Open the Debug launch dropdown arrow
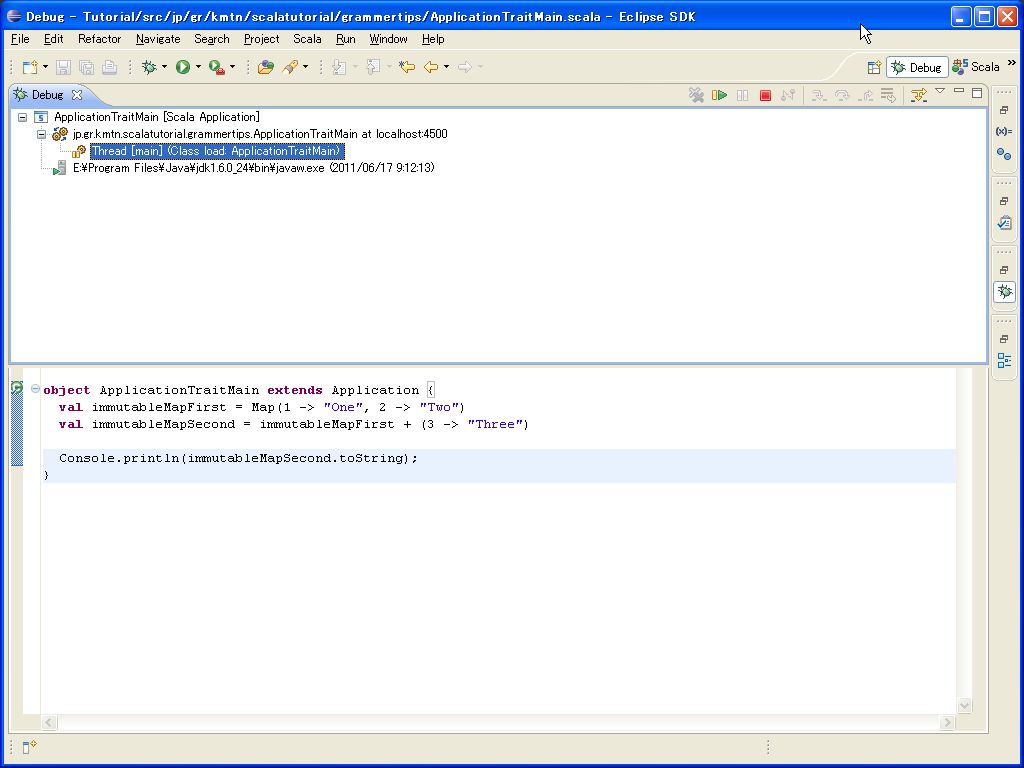Screen dimensions: 1024x768 coord(164,67)
